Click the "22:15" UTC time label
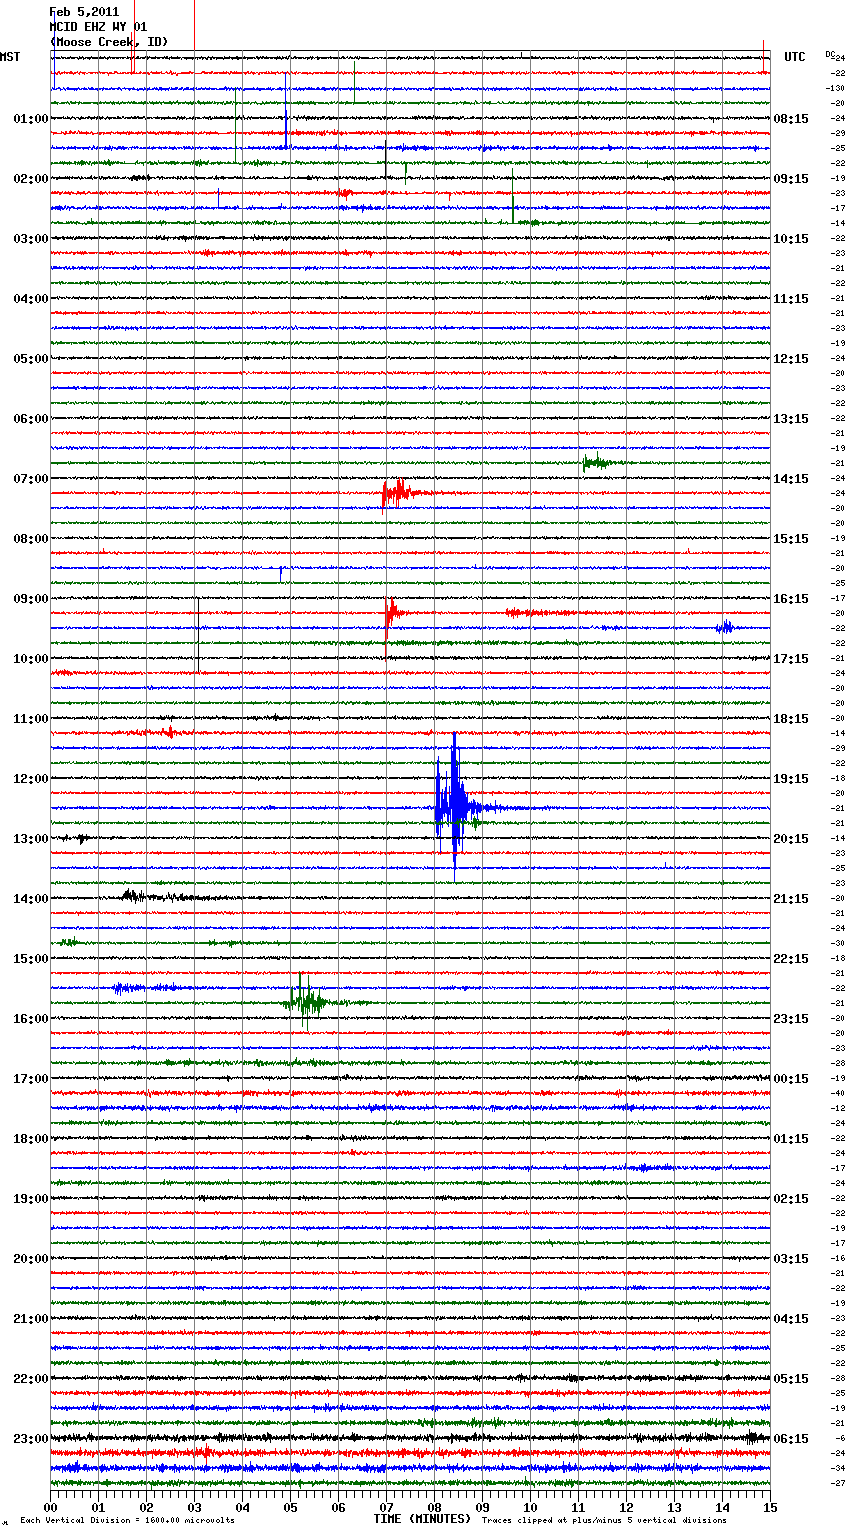850x1534 pixels. coord(791,959)
